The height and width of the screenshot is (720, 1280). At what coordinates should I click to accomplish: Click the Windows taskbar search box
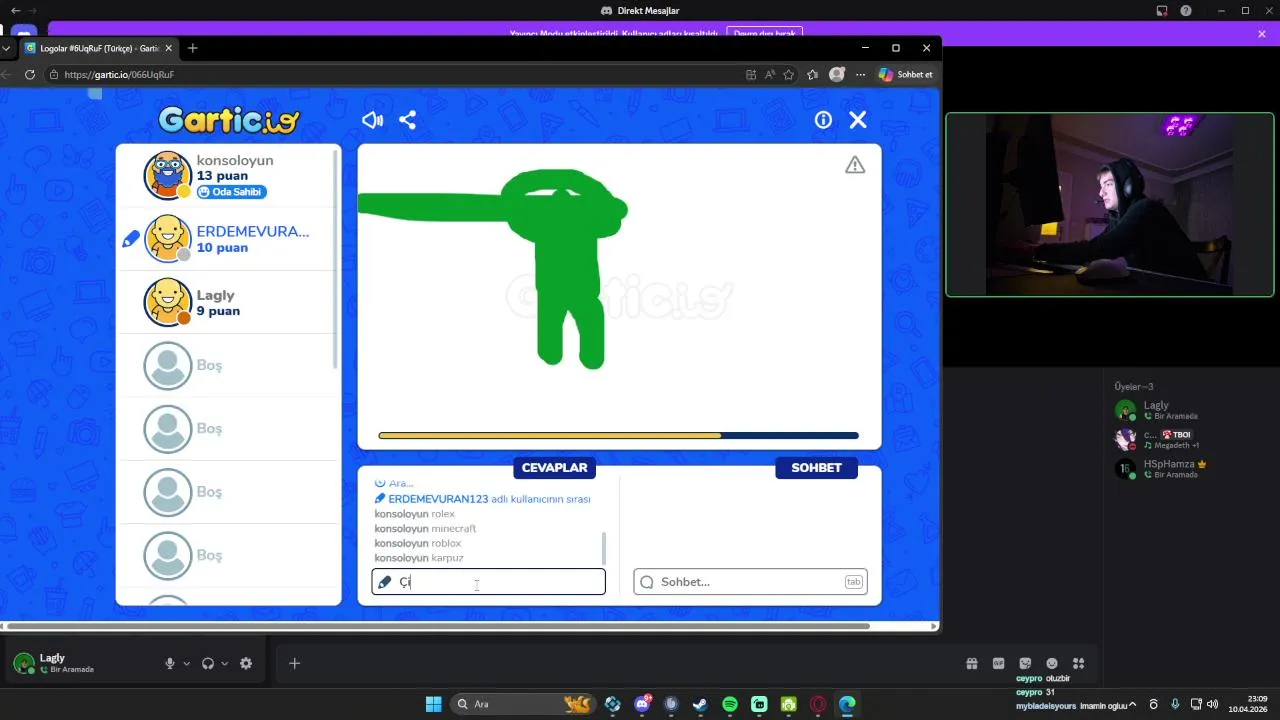(x=522, y=704)
